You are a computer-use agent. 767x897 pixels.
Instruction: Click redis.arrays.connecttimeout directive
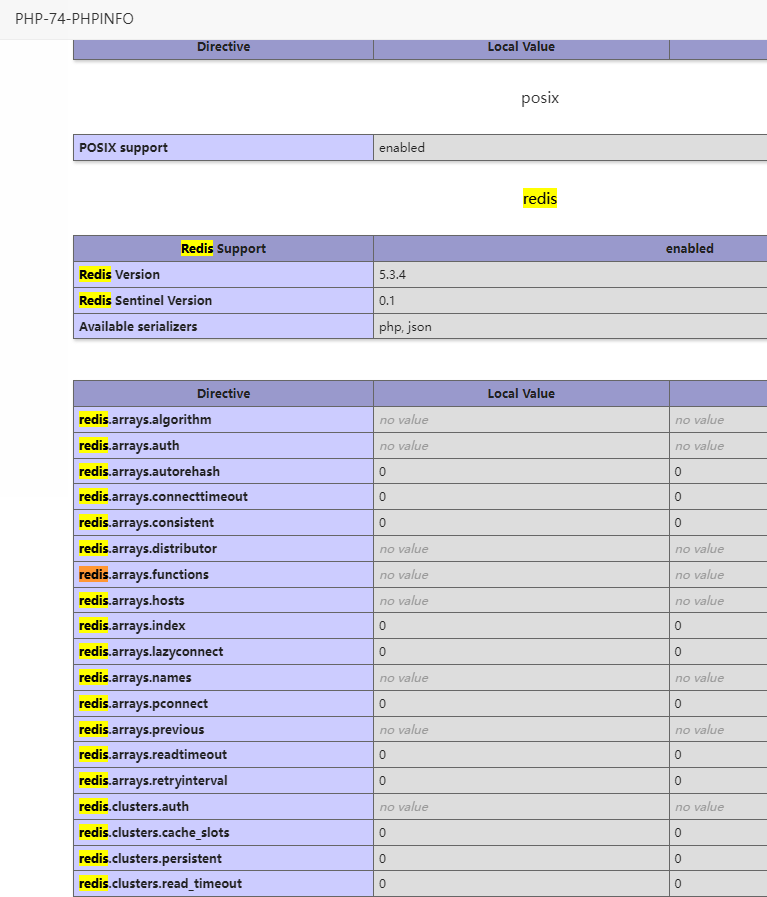click(164, 497)
